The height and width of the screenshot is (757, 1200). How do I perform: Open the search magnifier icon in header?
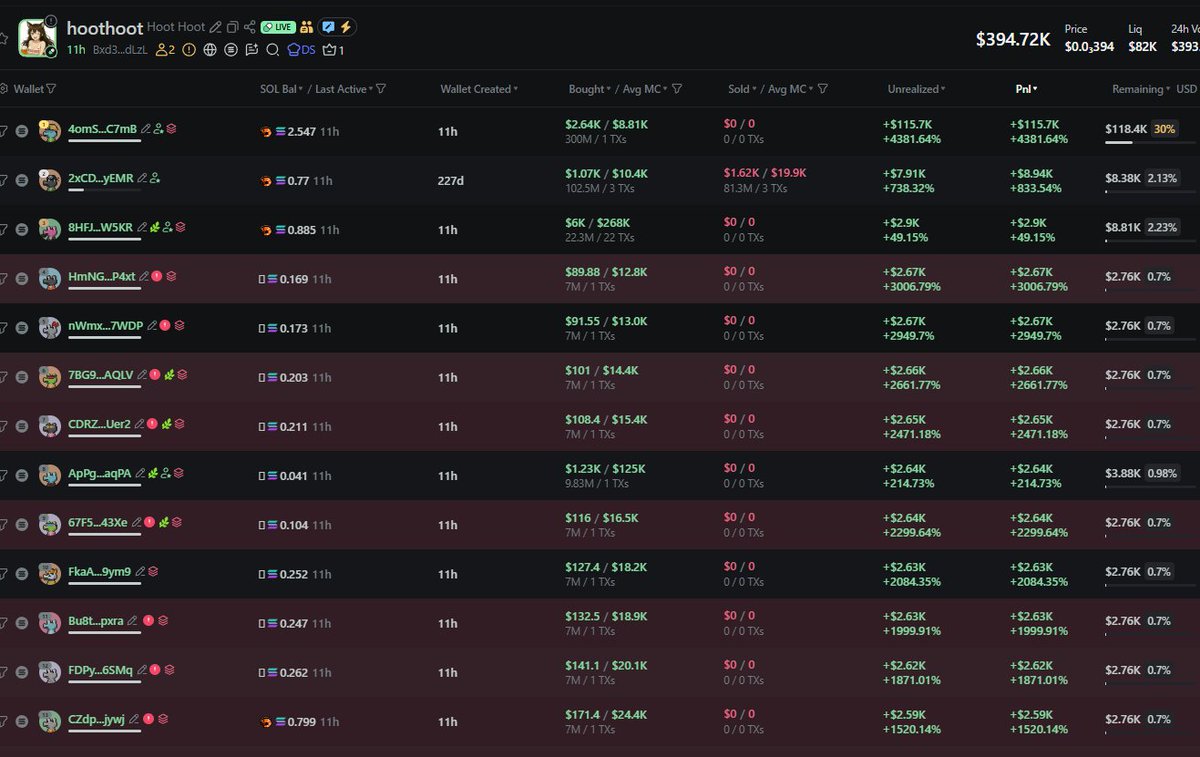point(272,49)
